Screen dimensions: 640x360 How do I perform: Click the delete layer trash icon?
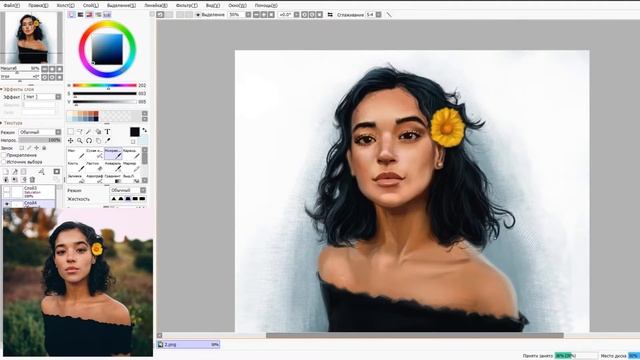click(32, 180)
